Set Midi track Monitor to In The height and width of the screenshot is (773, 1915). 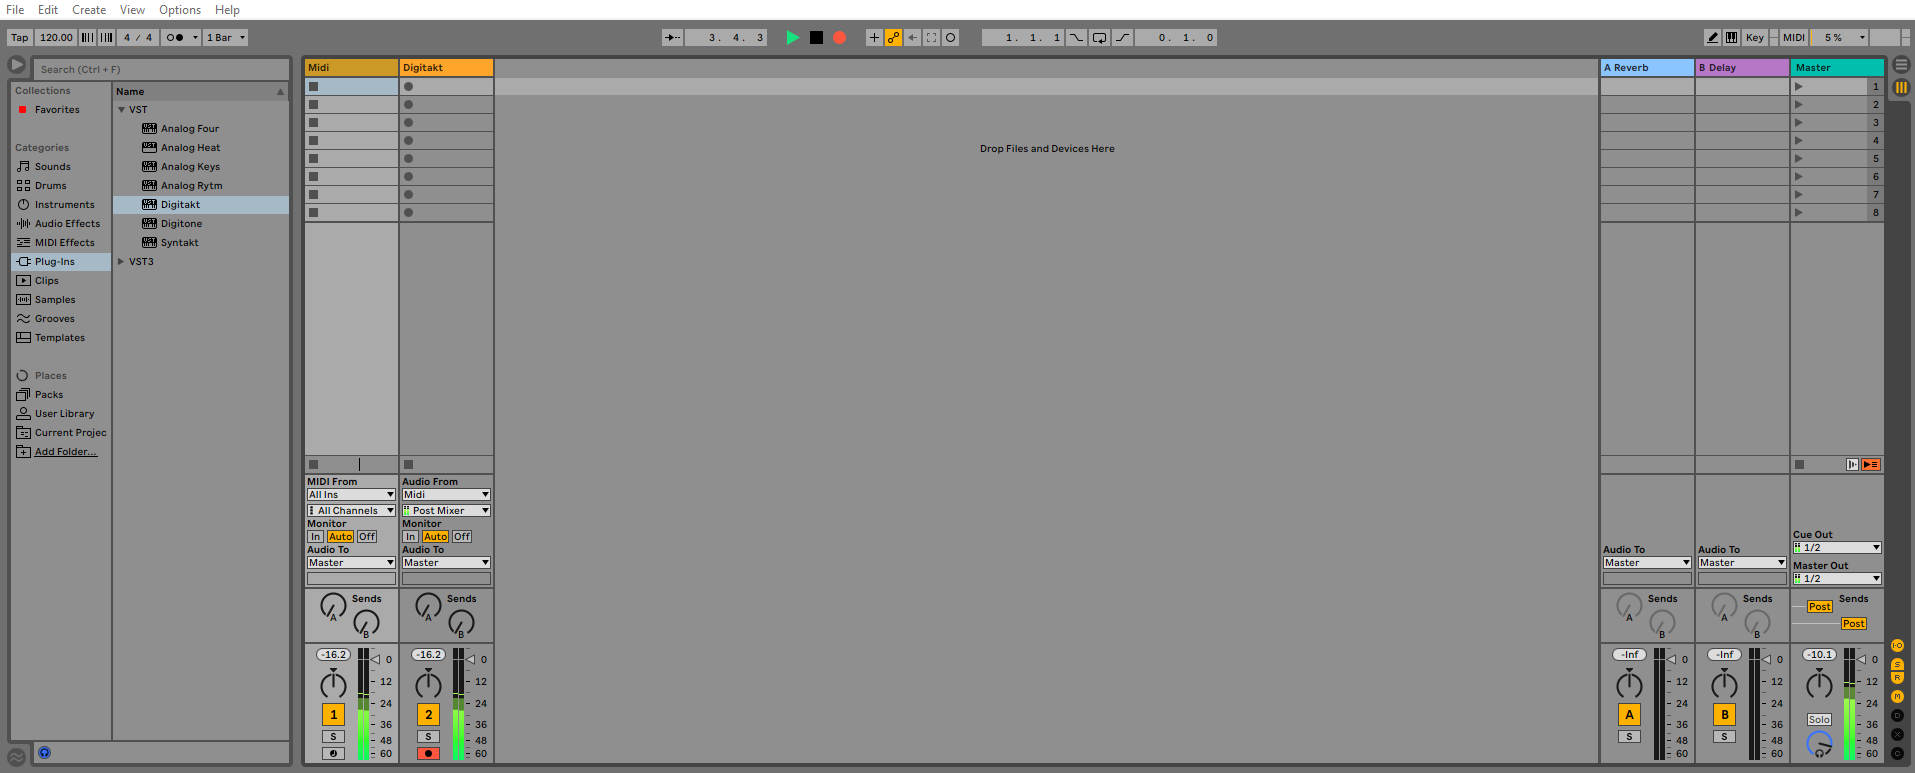click(x=315, y=537)
